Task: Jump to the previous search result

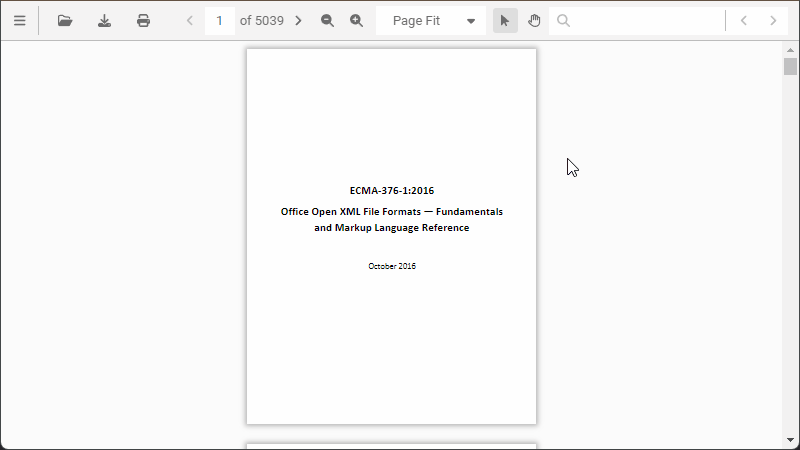Action: [743, 21]
